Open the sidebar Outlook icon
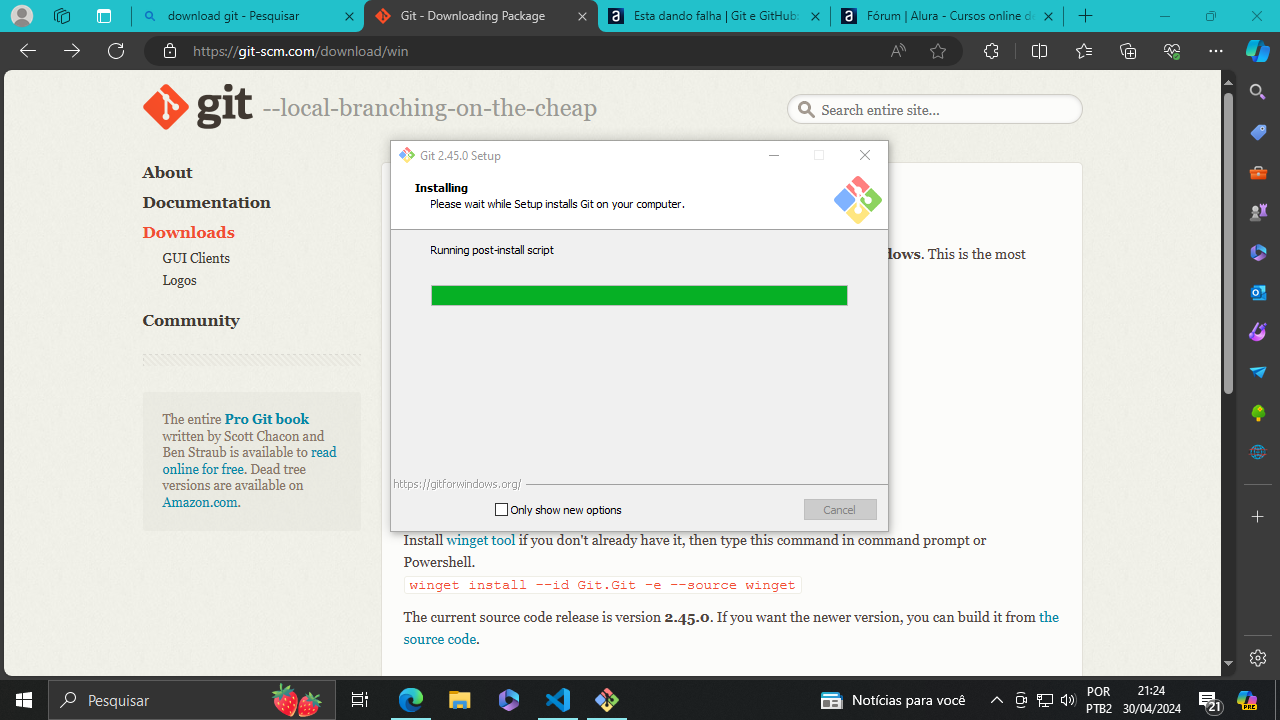 click(1258, 292)
